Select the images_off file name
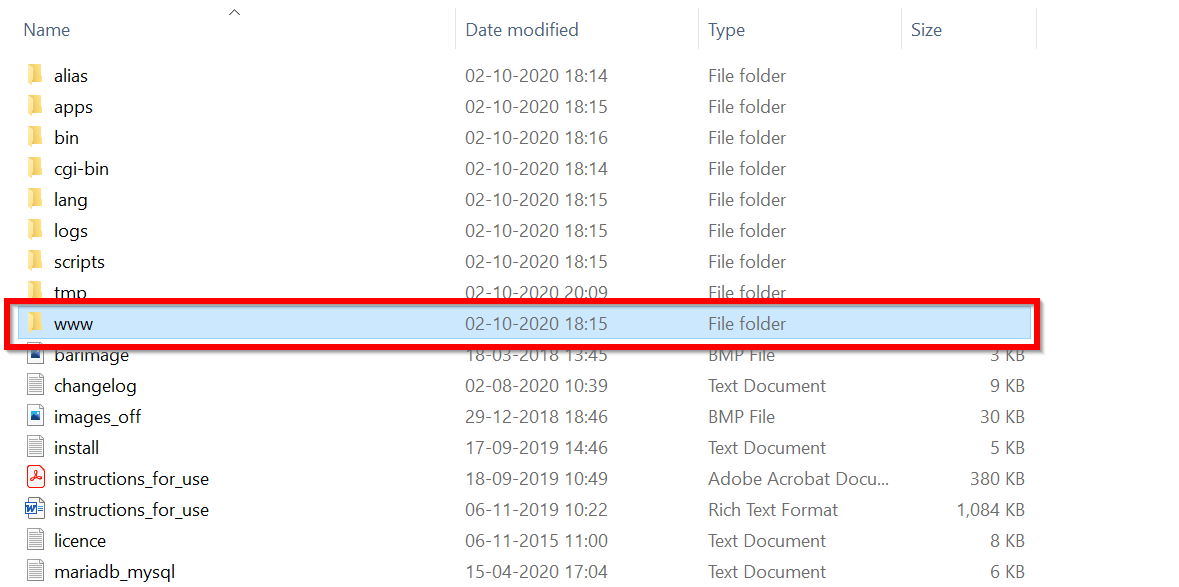 97,416
